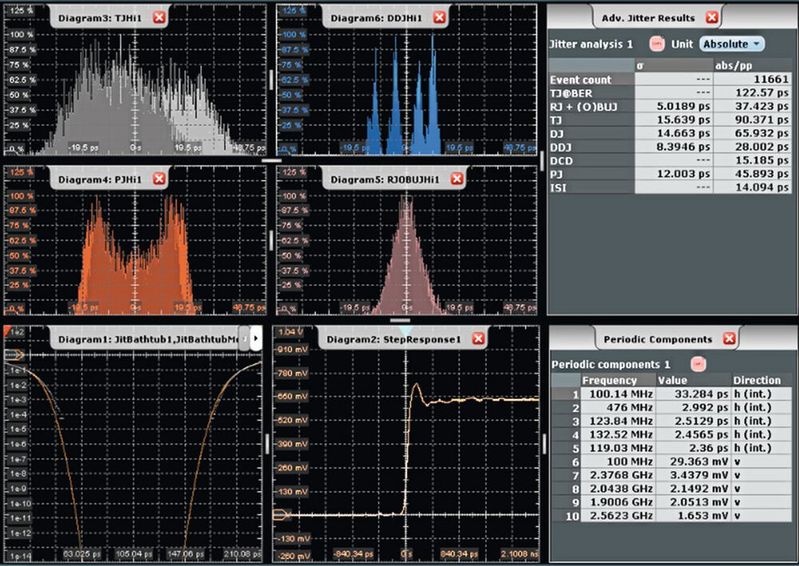Click the Direction column header
Viewport: 799px width, 566px height.
(x=762, y=380)
